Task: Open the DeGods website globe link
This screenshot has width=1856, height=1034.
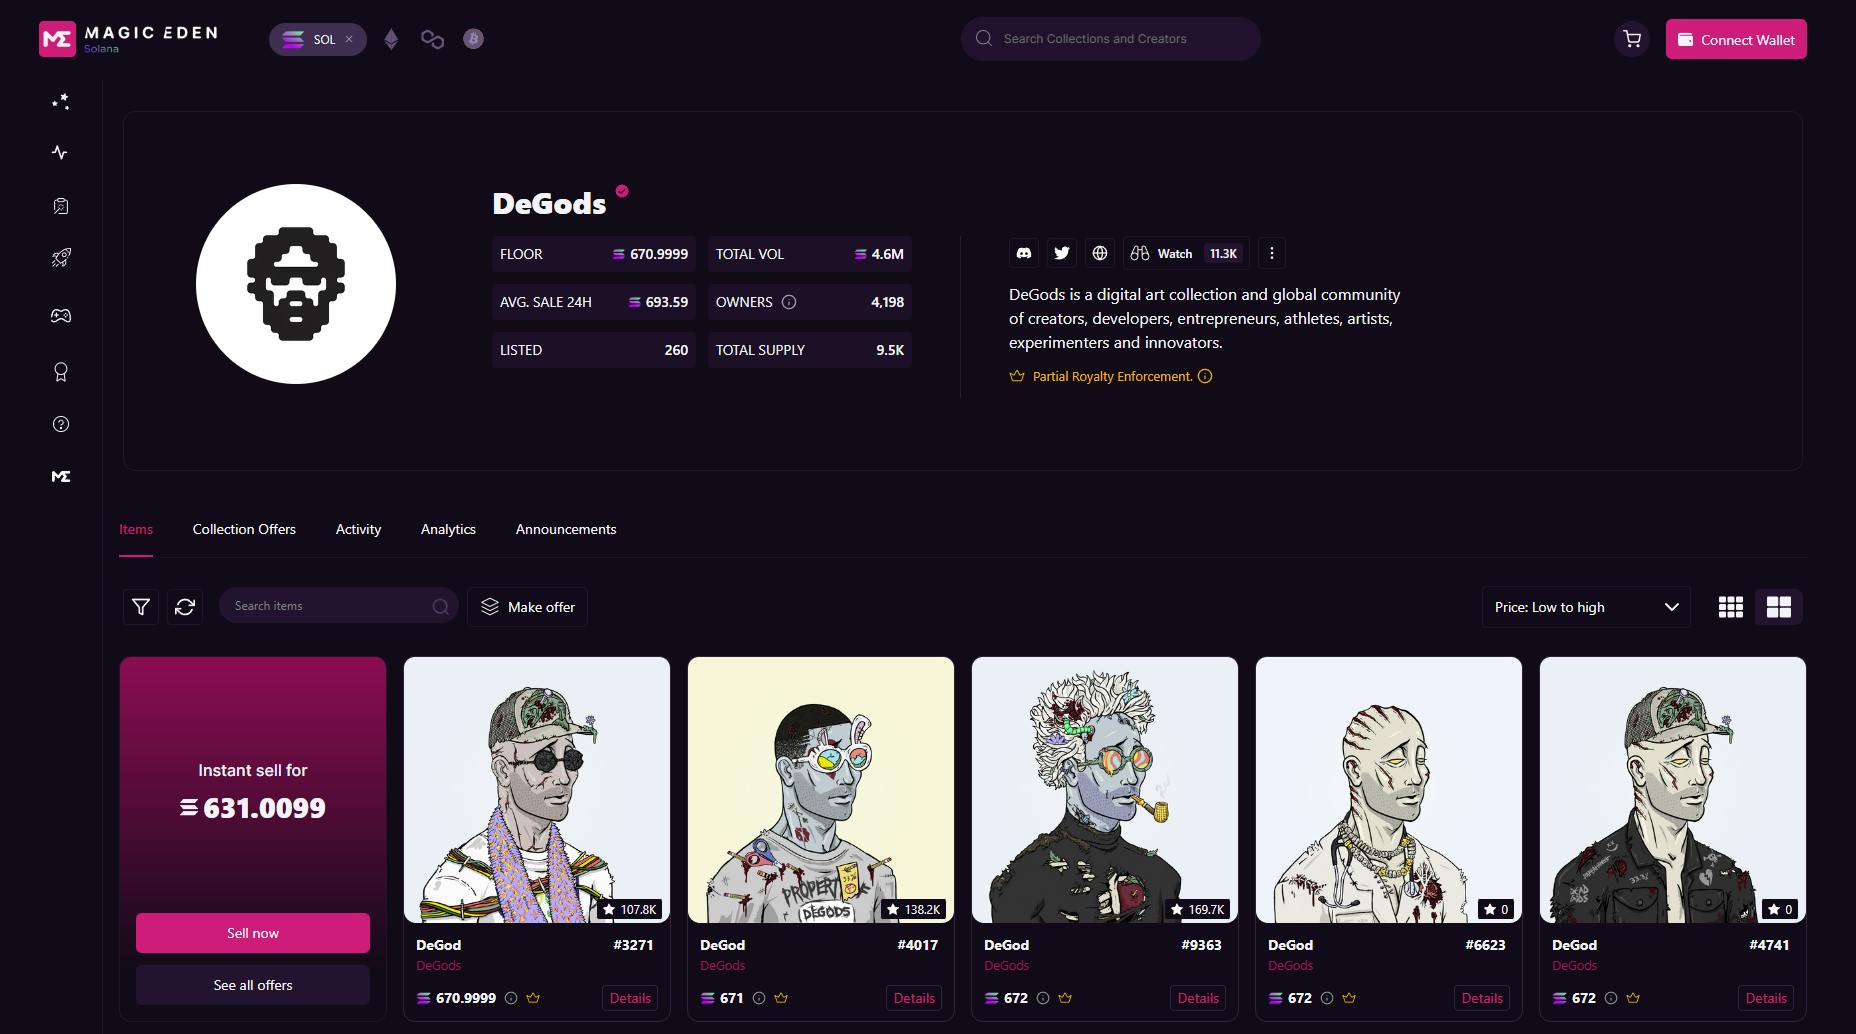Action: (1100, 253)
